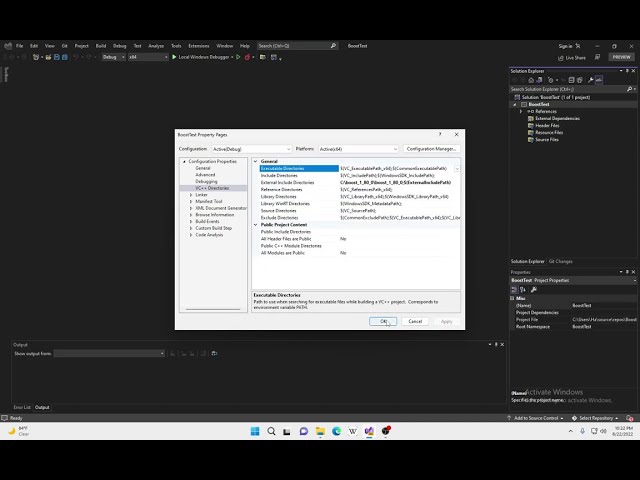Viewport: 640px width, 480px height.
Task: Select External Include Directories property row
Action: pos(360,182)
